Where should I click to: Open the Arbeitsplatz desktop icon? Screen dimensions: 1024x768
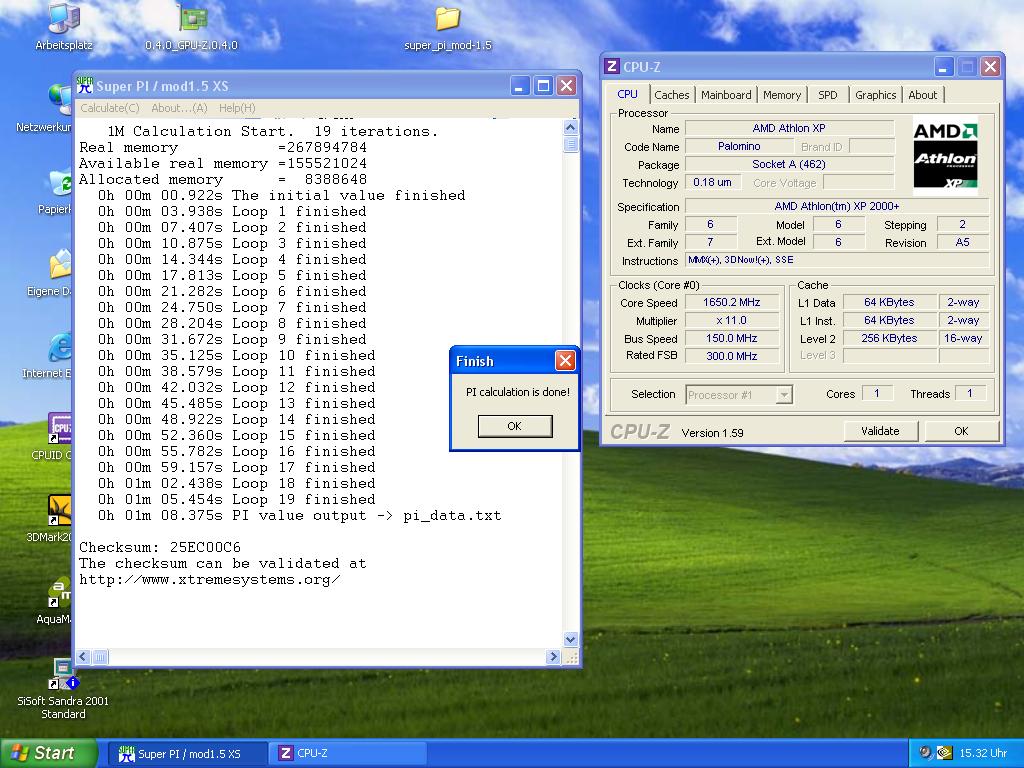(63, 20)
